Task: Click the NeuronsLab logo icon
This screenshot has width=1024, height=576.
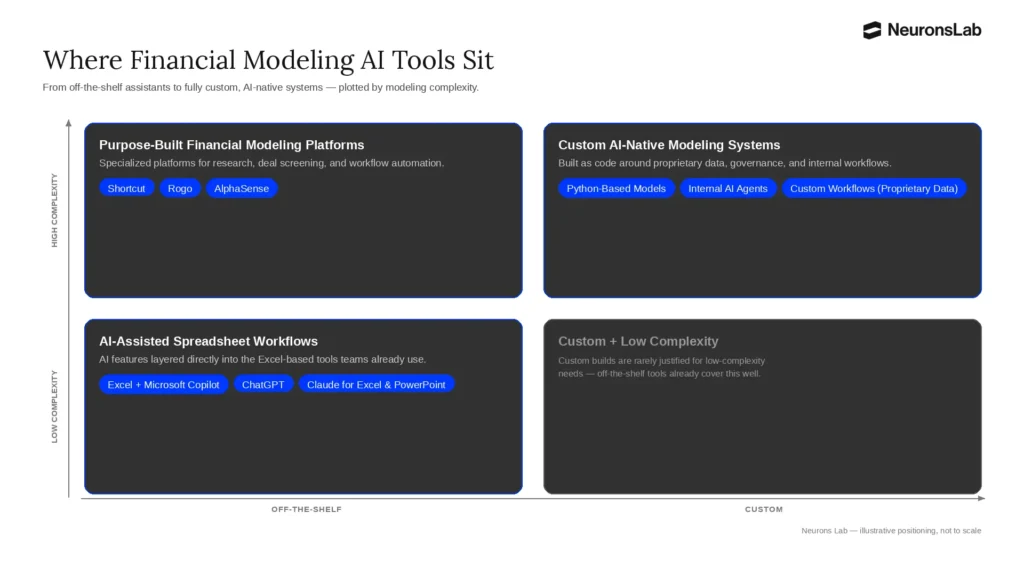Action: [872, 30]
